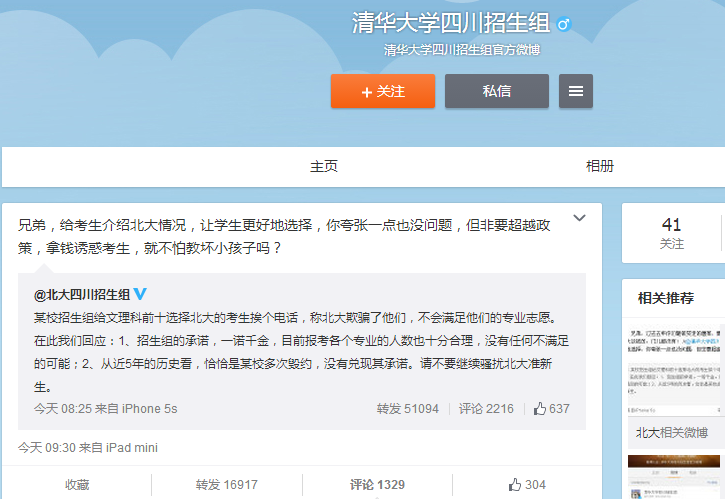The image size is (725, 499).
Task: Click the male gender icon beside the title
Action: coord(563,23)
